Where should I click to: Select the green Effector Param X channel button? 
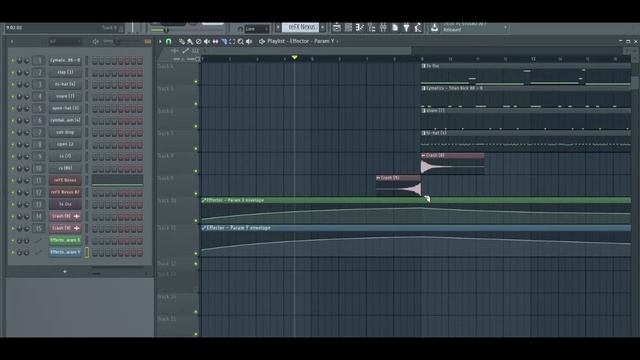pyautogui.click(x=65, y=240)
